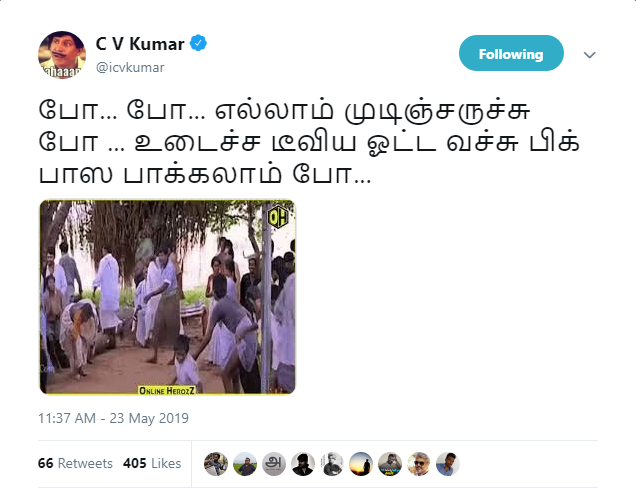View the 405 Likes list
The image size is (636, 488).
click(152, 463)
